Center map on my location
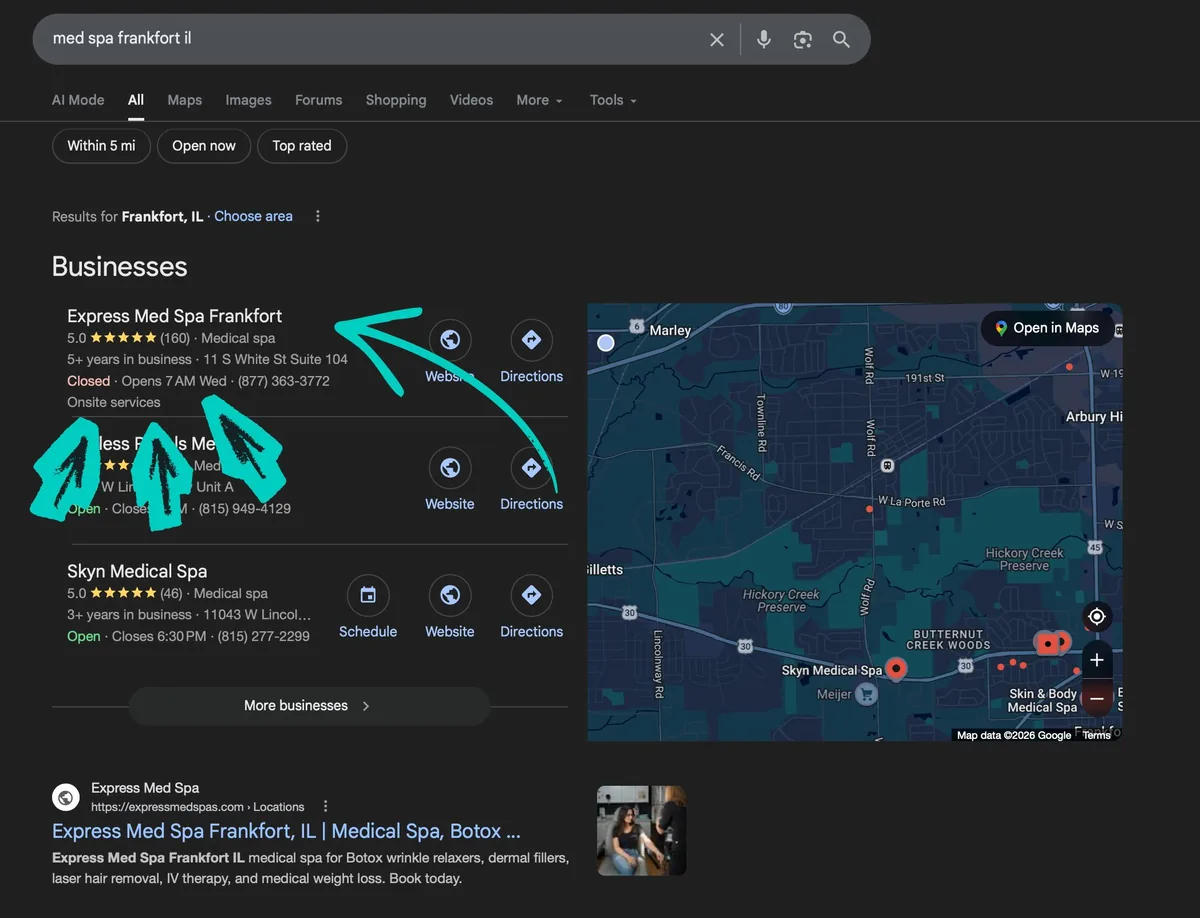Image resolution: width=1200 pixels, height=918 pixels. pyautogui.click(x=1097, y=616)
